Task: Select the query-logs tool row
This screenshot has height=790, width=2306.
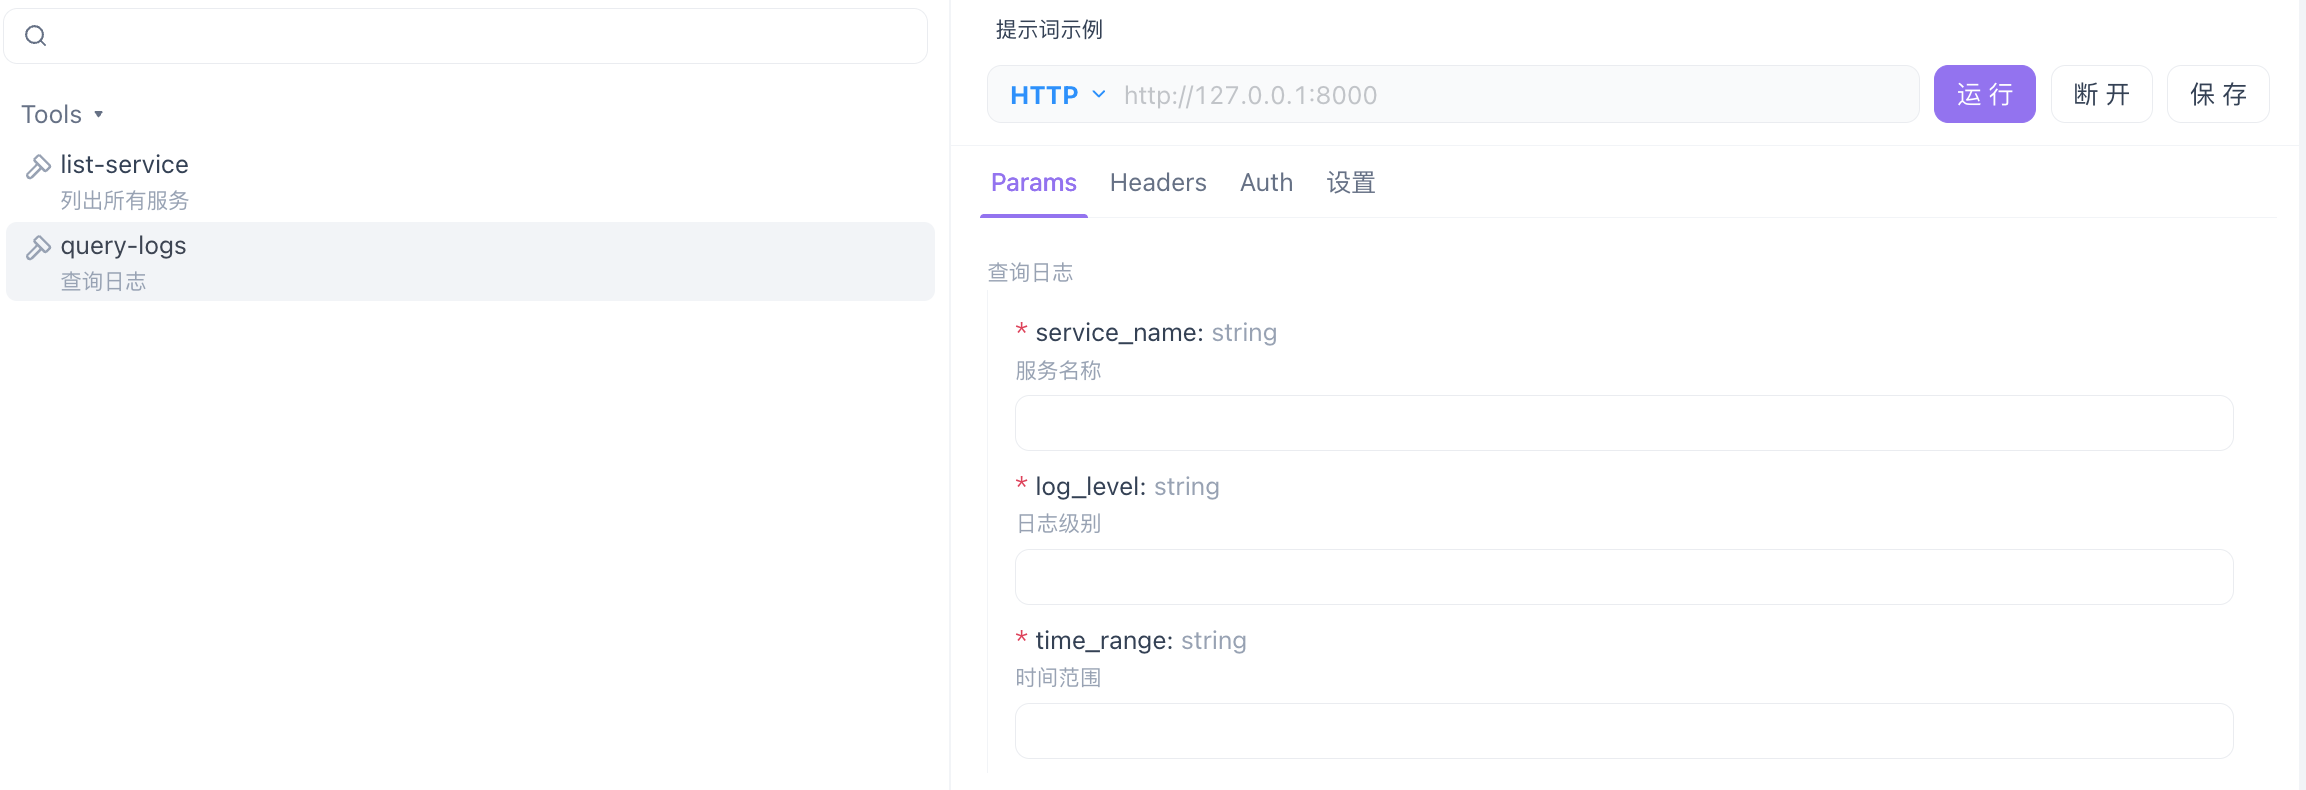Action: point(470,261)
